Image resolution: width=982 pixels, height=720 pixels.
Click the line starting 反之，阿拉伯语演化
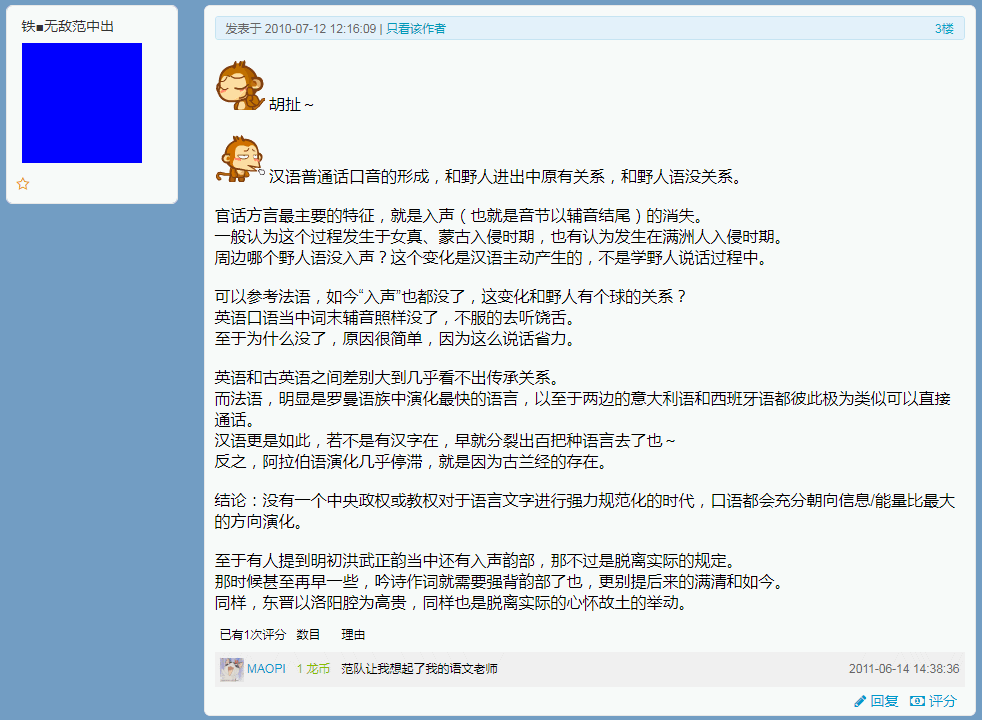click(411, 462)
